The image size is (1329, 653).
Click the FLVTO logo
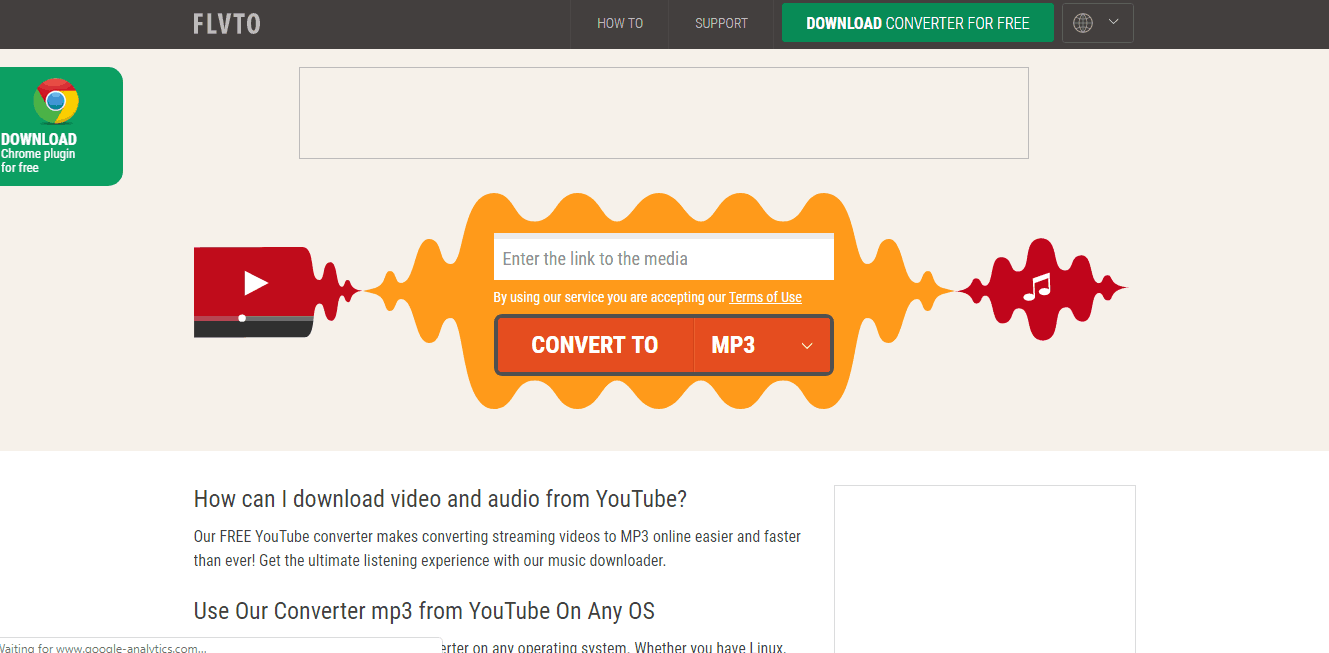pos(226,23)
